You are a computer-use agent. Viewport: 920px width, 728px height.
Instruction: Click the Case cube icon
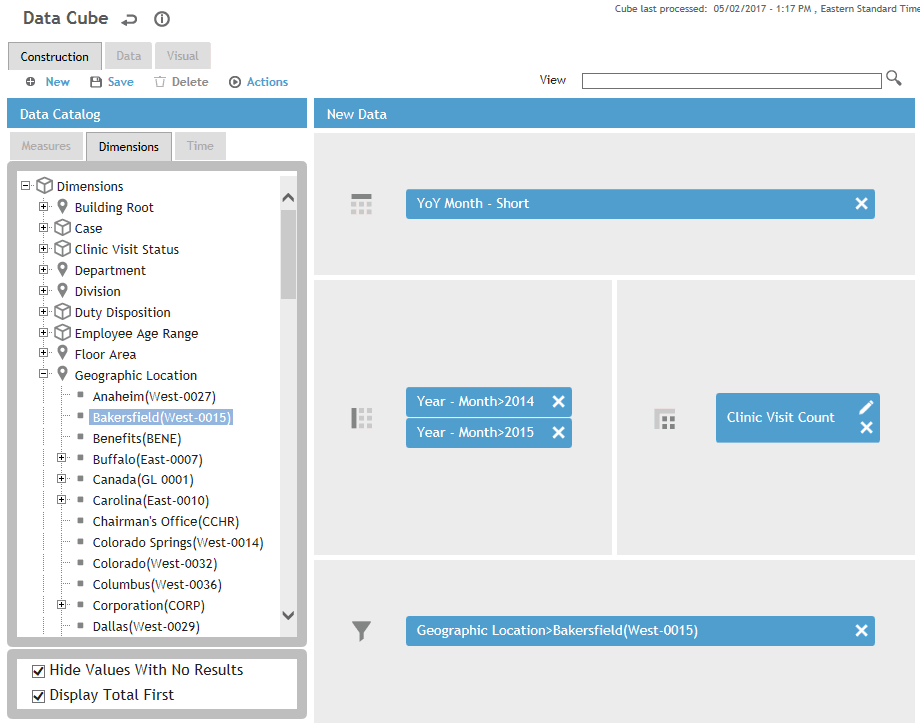[x=63, y=228]
